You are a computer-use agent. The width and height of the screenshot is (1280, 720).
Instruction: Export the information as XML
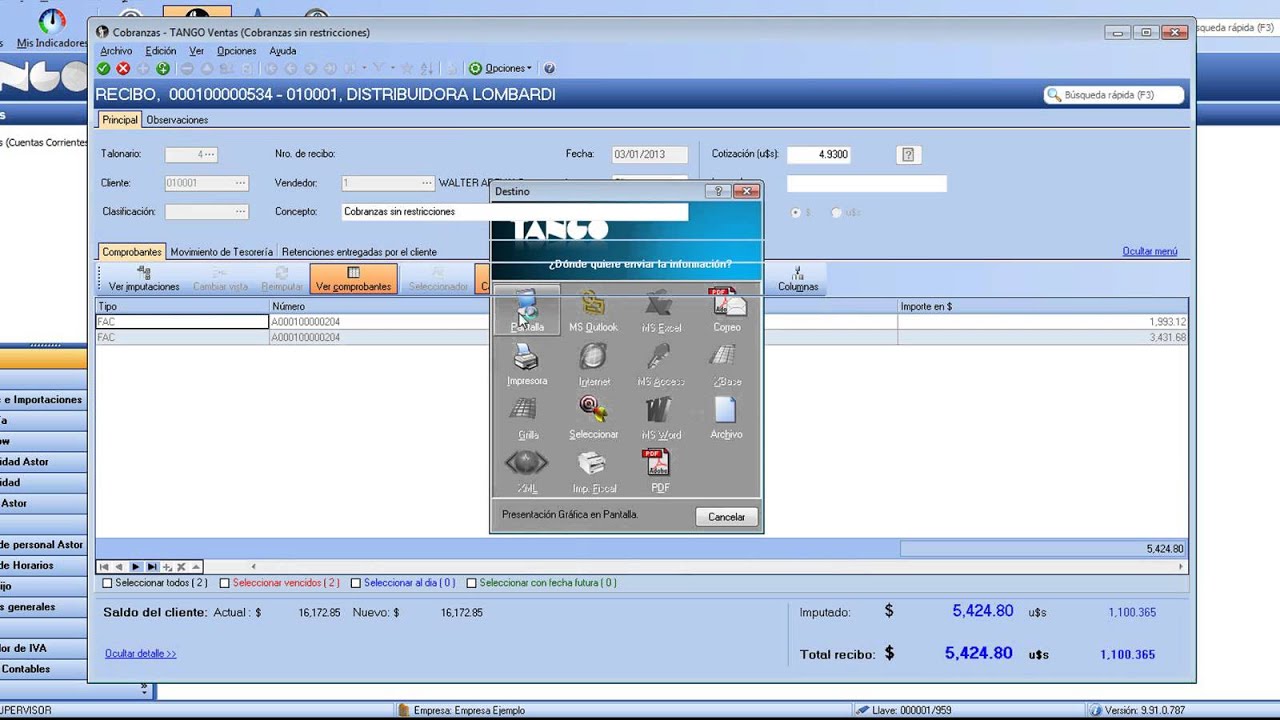coord(527,473)
